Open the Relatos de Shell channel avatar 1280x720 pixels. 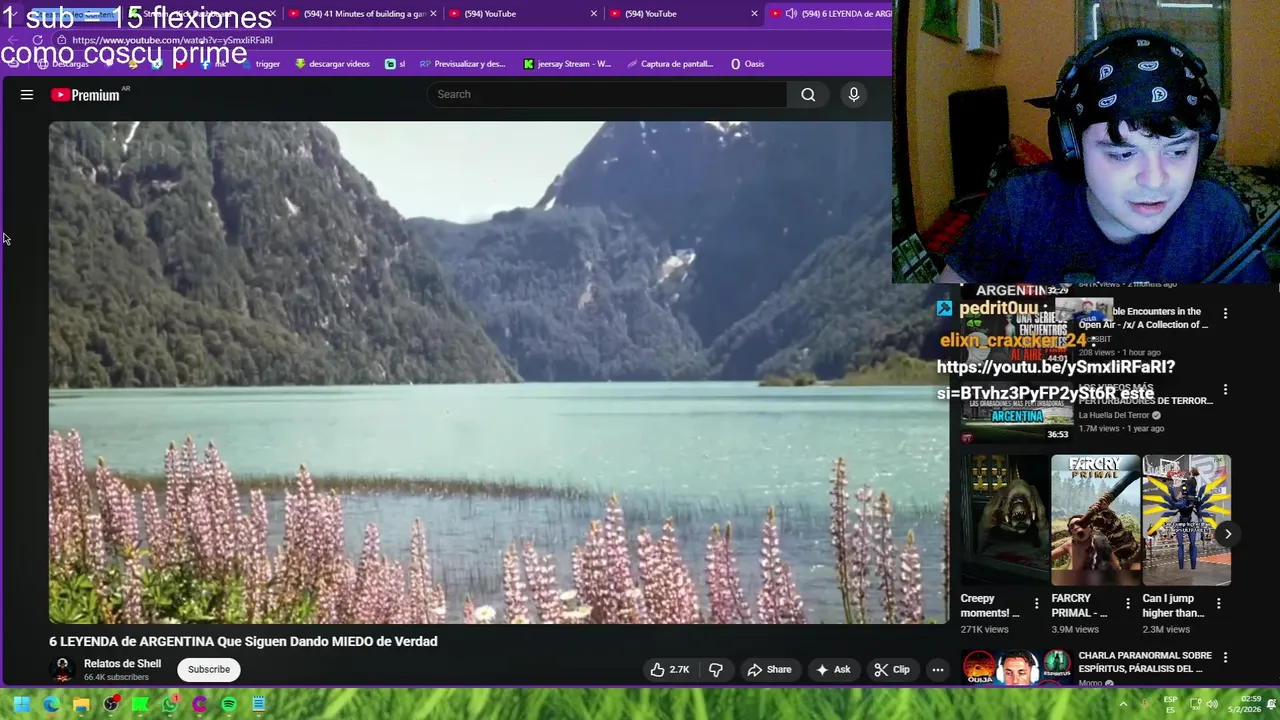click(x=62, y=669)
